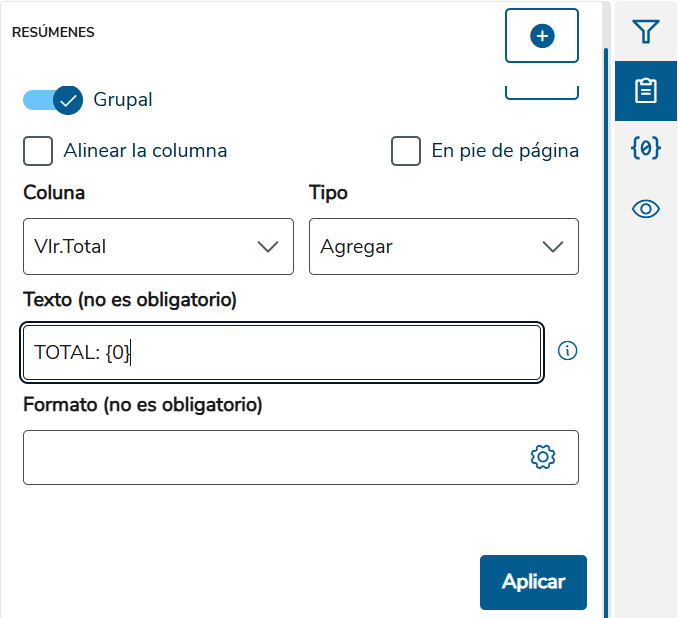Click the Aplicar button

click(x=533, y=582)
